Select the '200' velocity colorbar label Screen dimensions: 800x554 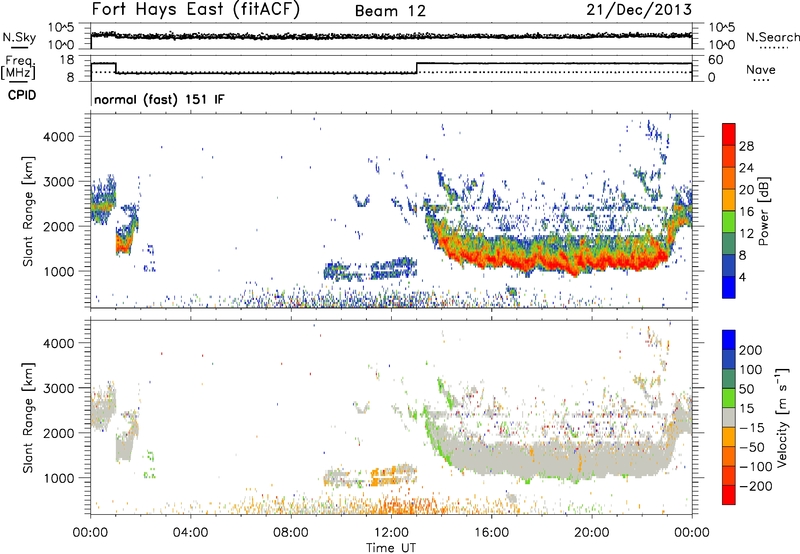[x=751, y=350]
